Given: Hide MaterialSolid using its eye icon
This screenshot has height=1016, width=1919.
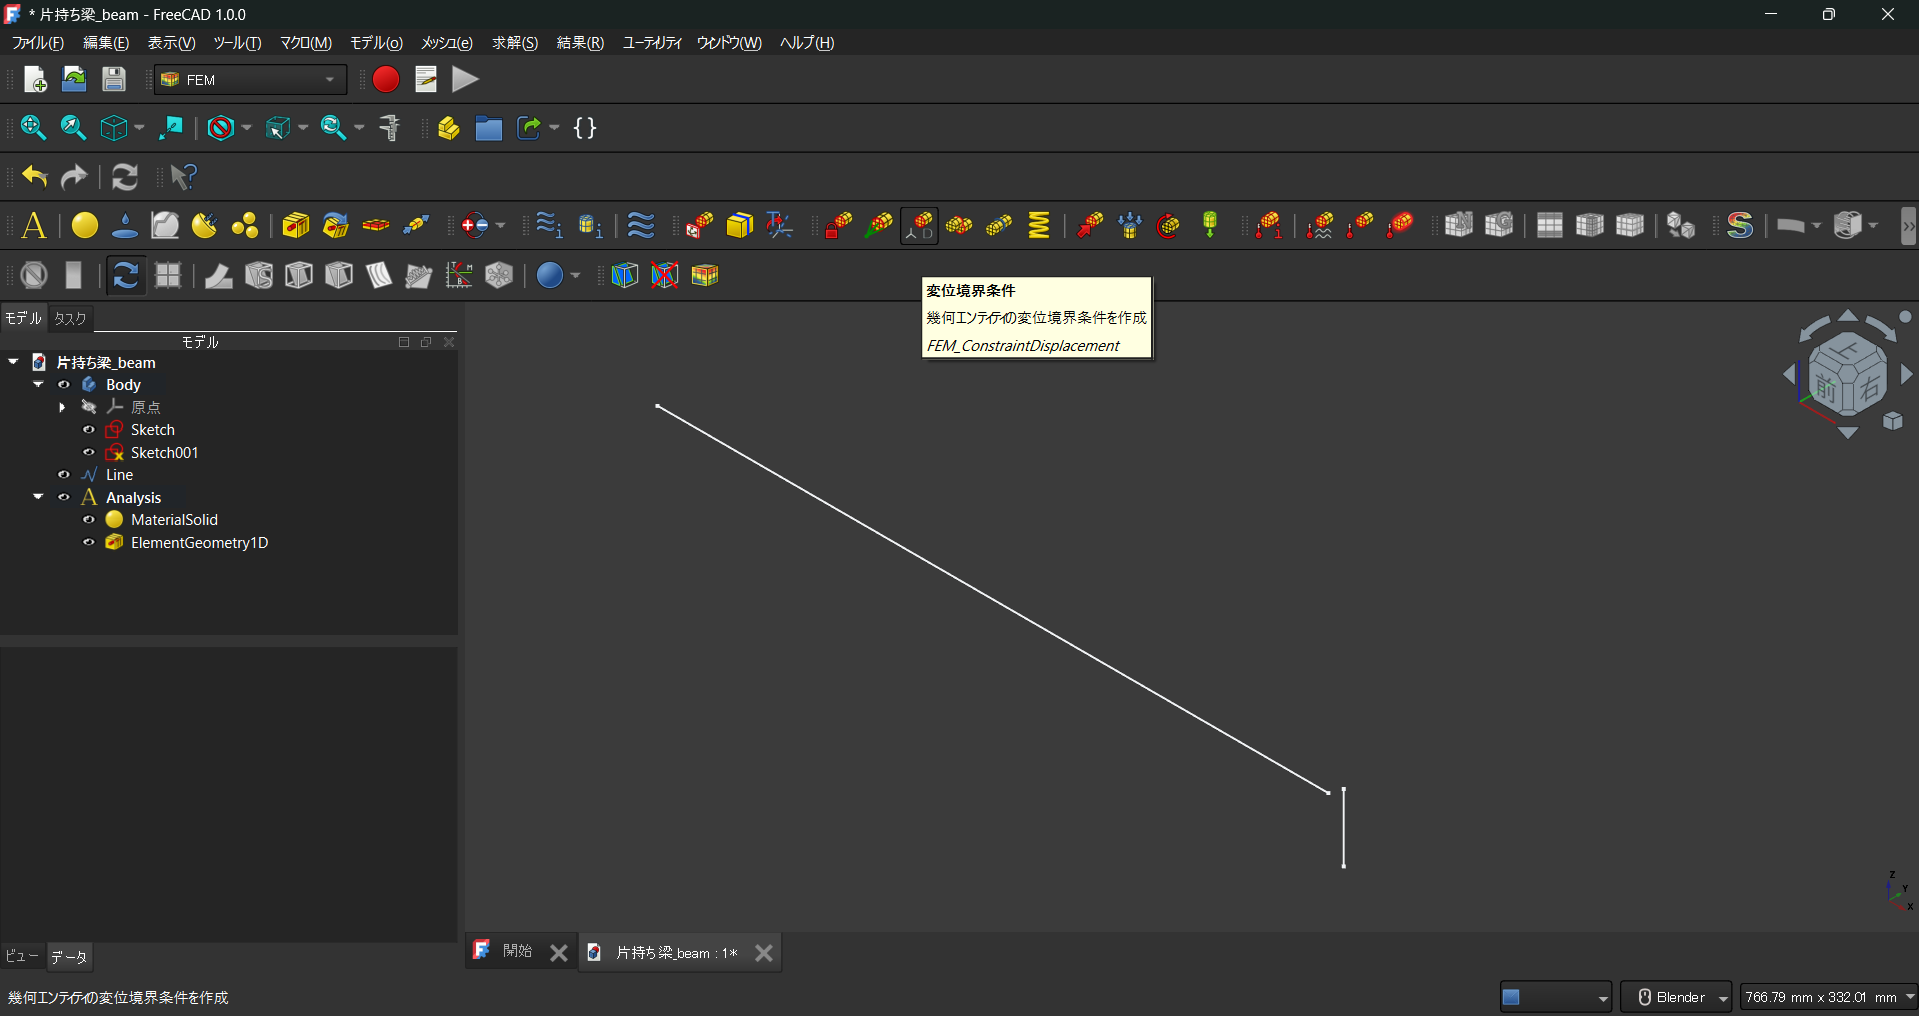Looking at the screenshot, I should pos(89,520).
